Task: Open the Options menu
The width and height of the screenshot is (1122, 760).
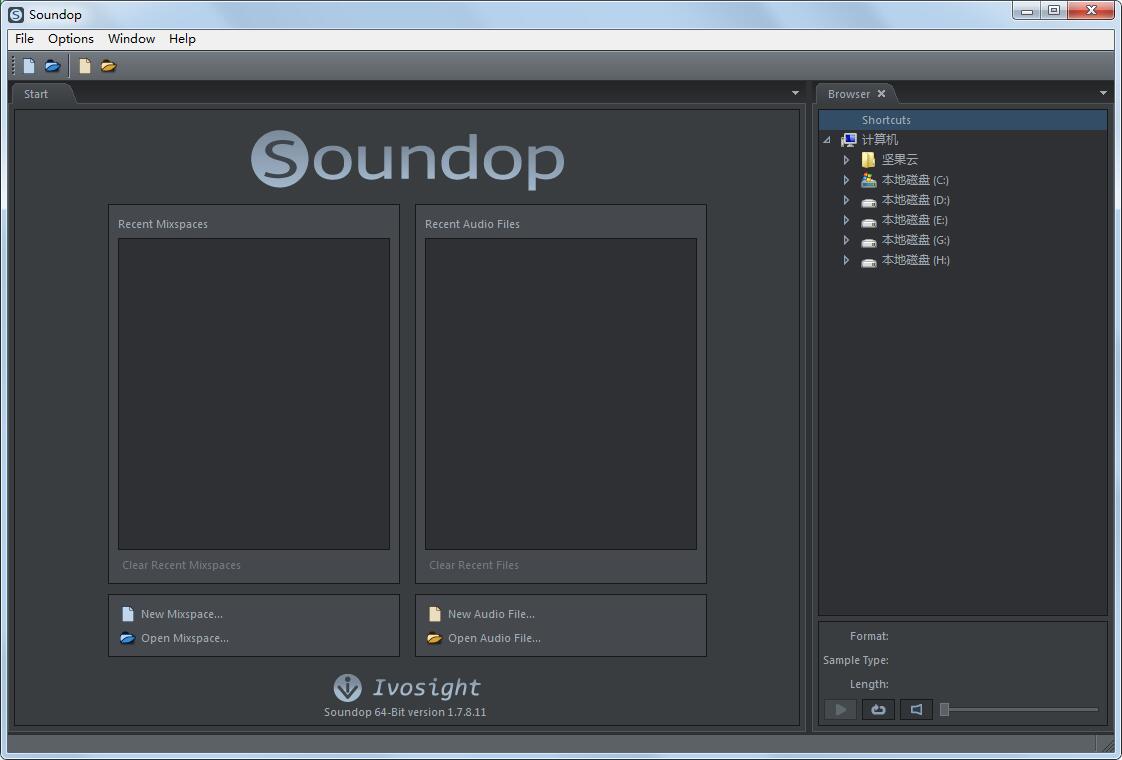Action: tap(70, 39)
